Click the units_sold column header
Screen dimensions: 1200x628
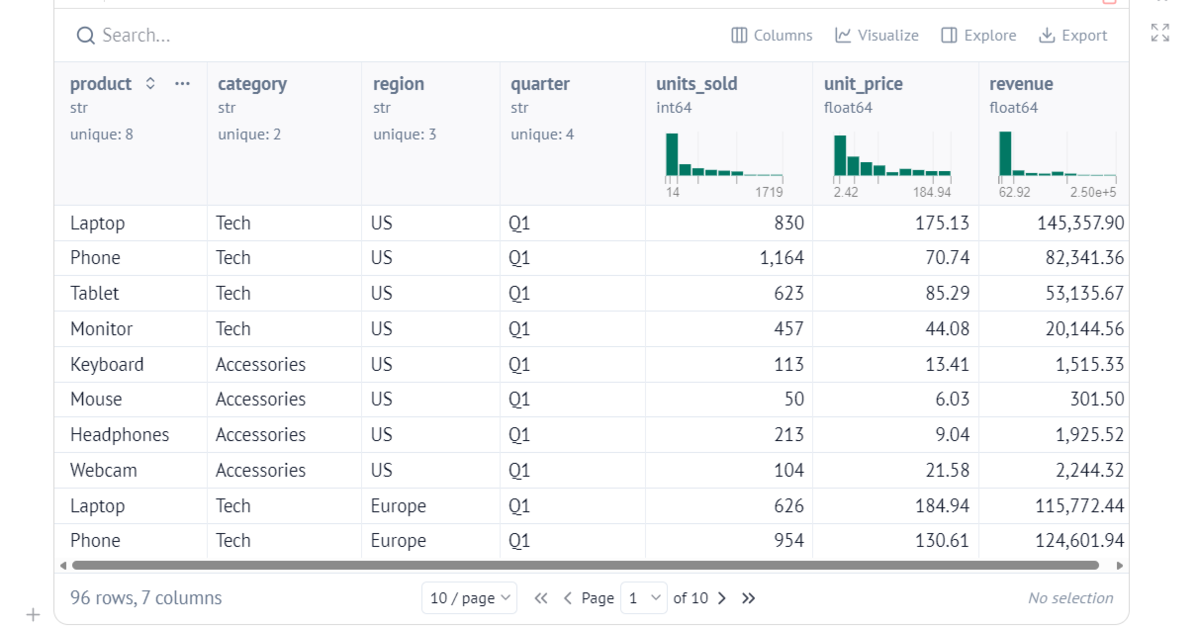[x=697, y=84]
